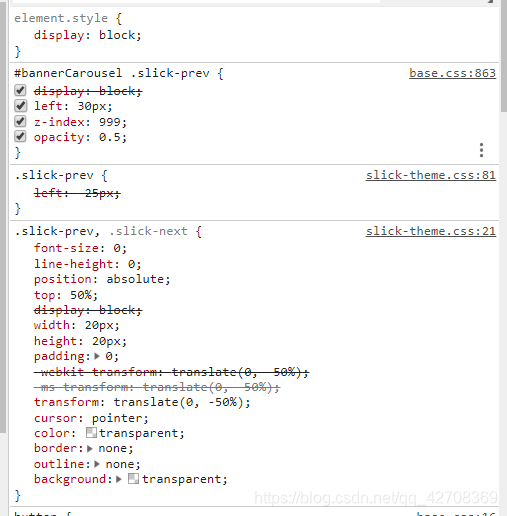Select the #bannerCarousel .slick-prev selector
Viewport: 507px width, 516px height.
(x=112, y=73)
